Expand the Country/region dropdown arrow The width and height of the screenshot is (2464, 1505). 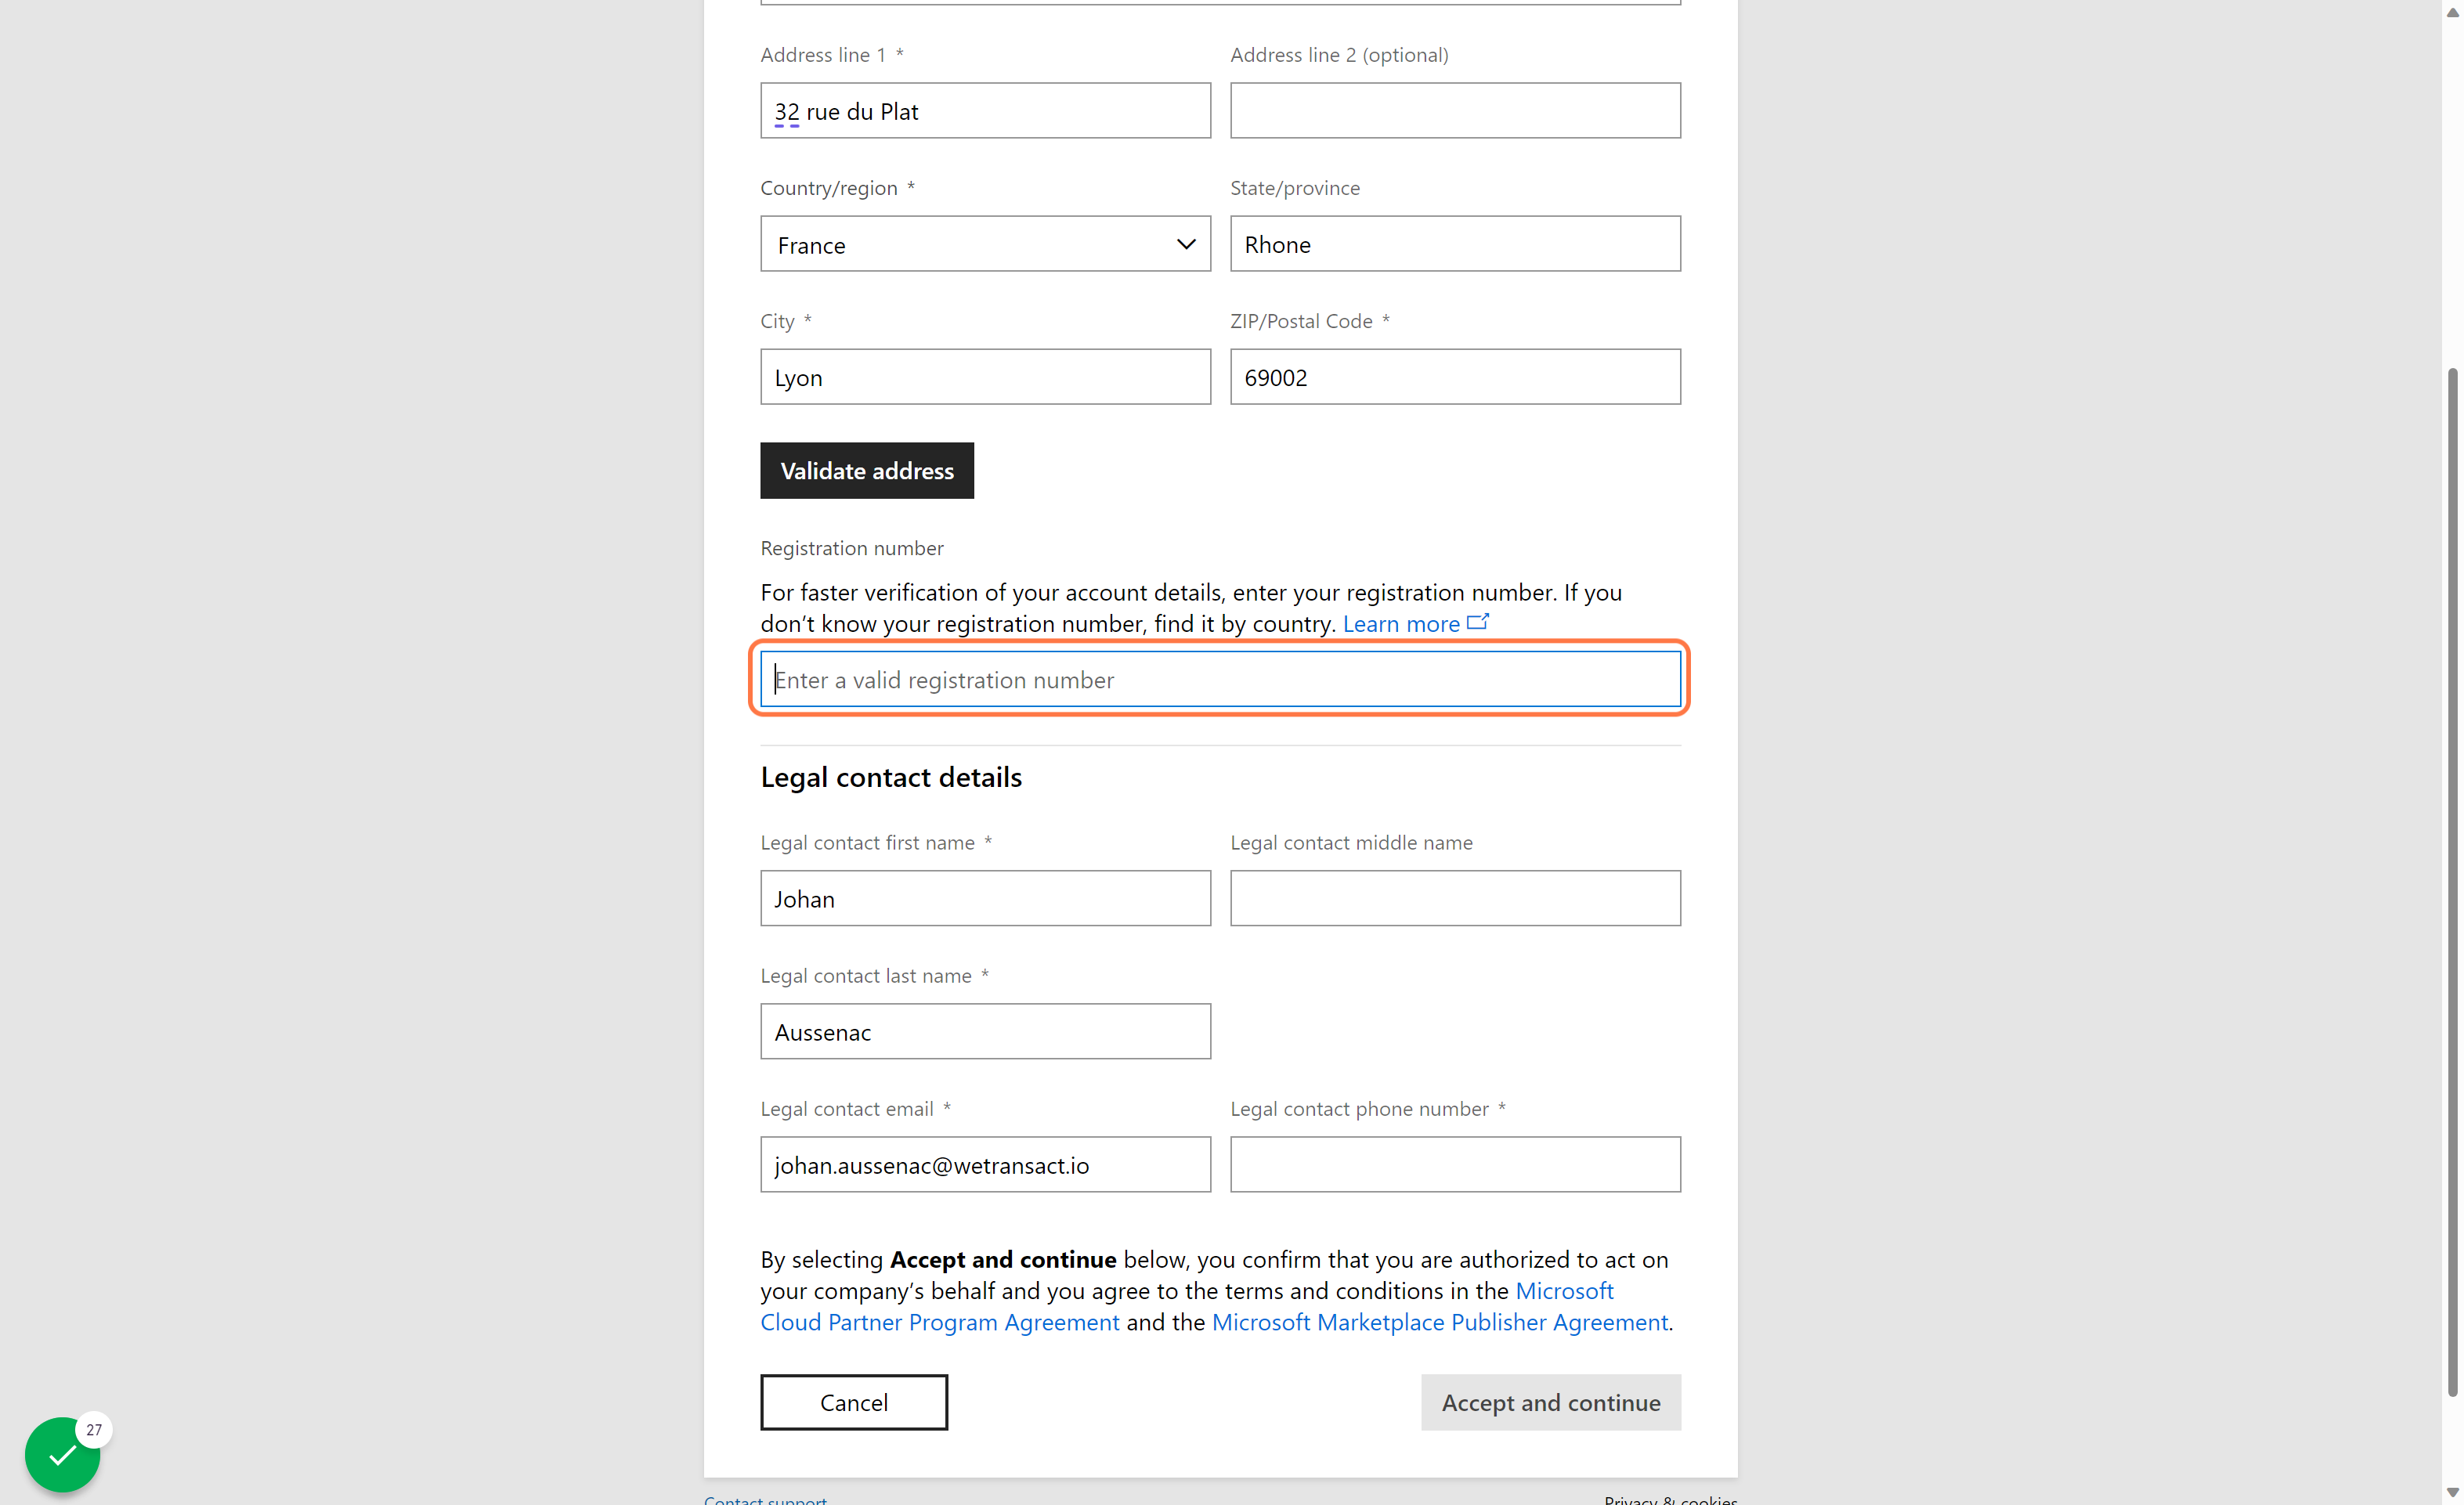[x=1186, y=244]
